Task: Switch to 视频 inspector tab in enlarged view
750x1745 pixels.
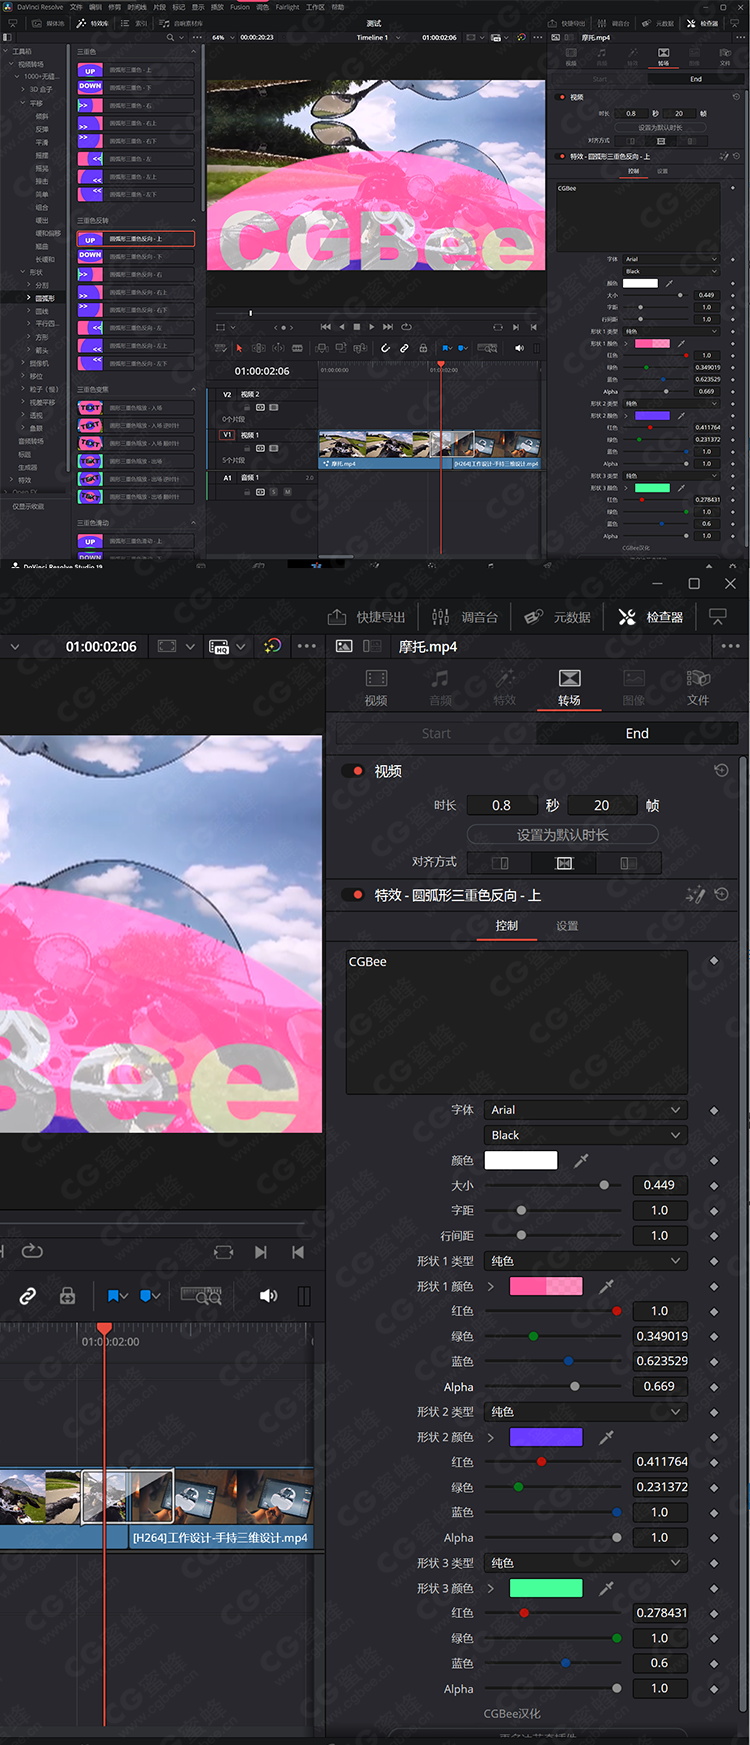Action: (x=376, y=688)
